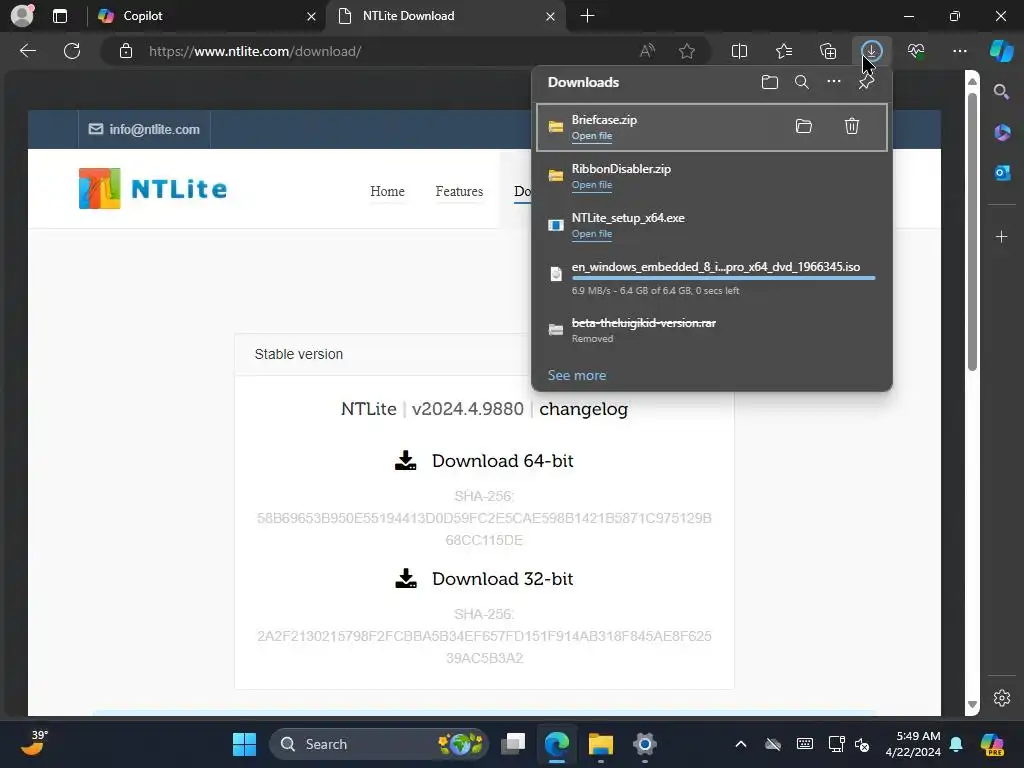Add a sidebar app with plus
The width and height of the screenshot is (1024, 768).
coord(1002,236)
